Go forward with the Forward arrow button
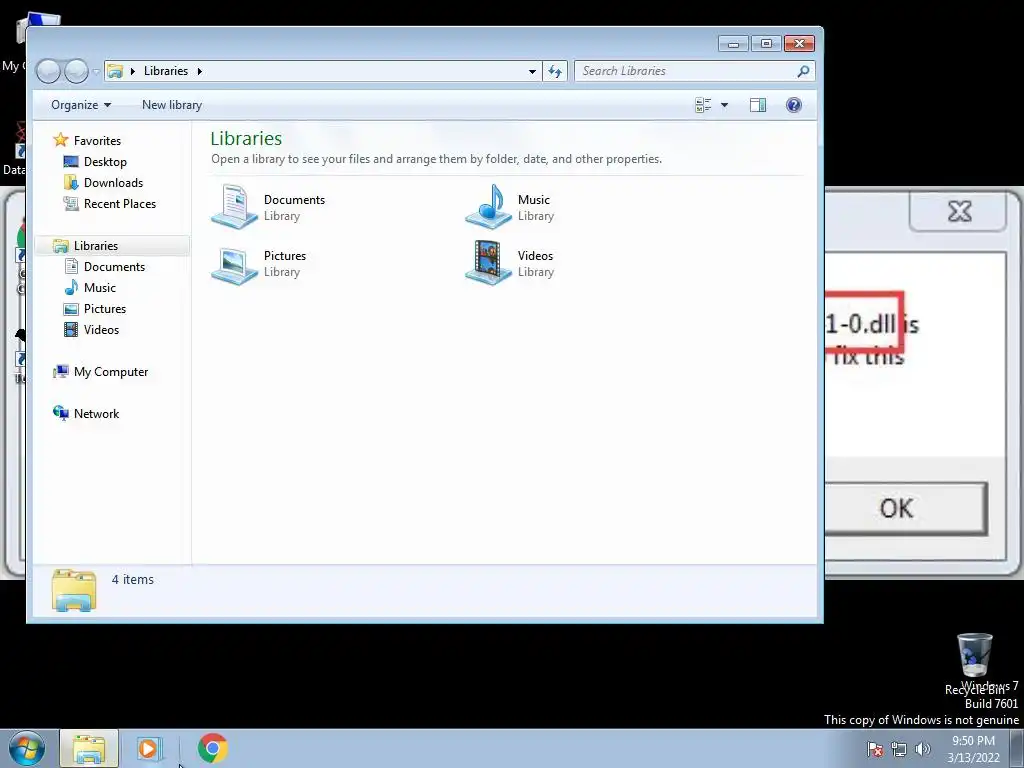 (x=76, y=71)
